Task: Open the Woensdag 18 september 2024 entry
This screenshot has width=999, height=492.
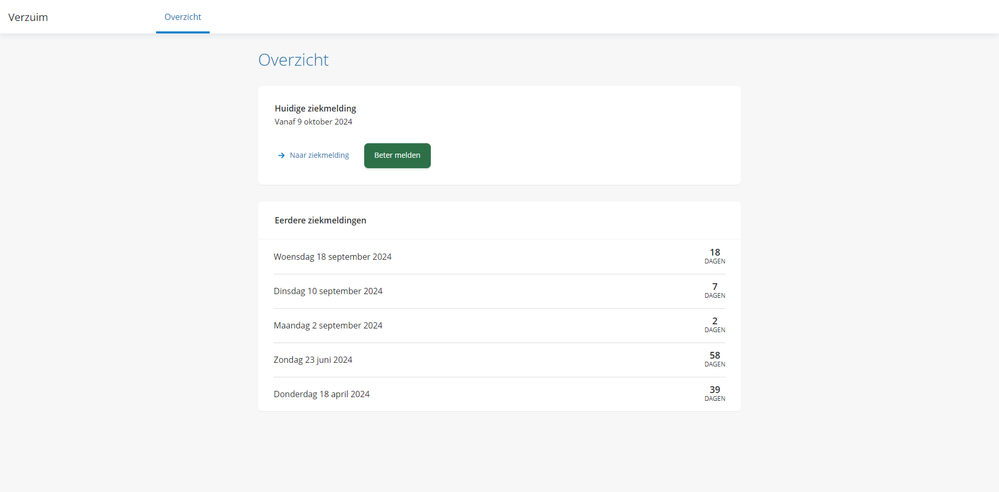Action: (x=333, y=257)
